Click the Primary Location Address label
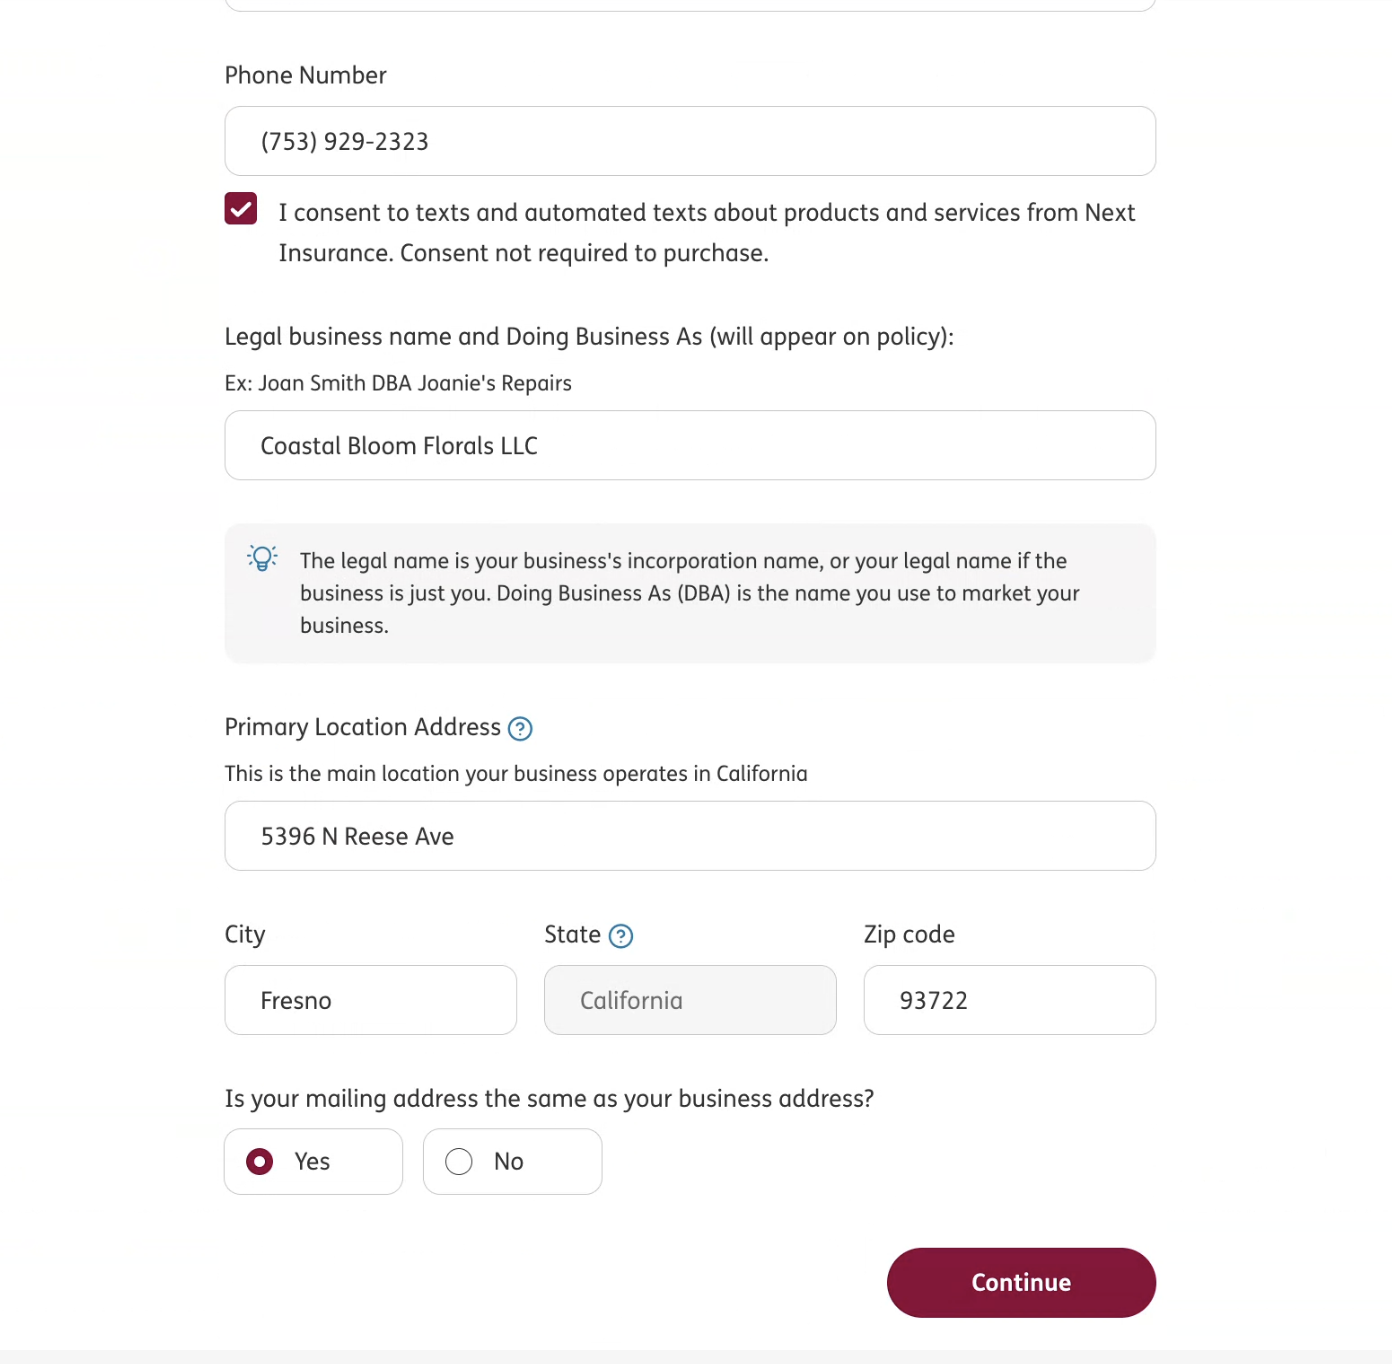 coord(363,727)
